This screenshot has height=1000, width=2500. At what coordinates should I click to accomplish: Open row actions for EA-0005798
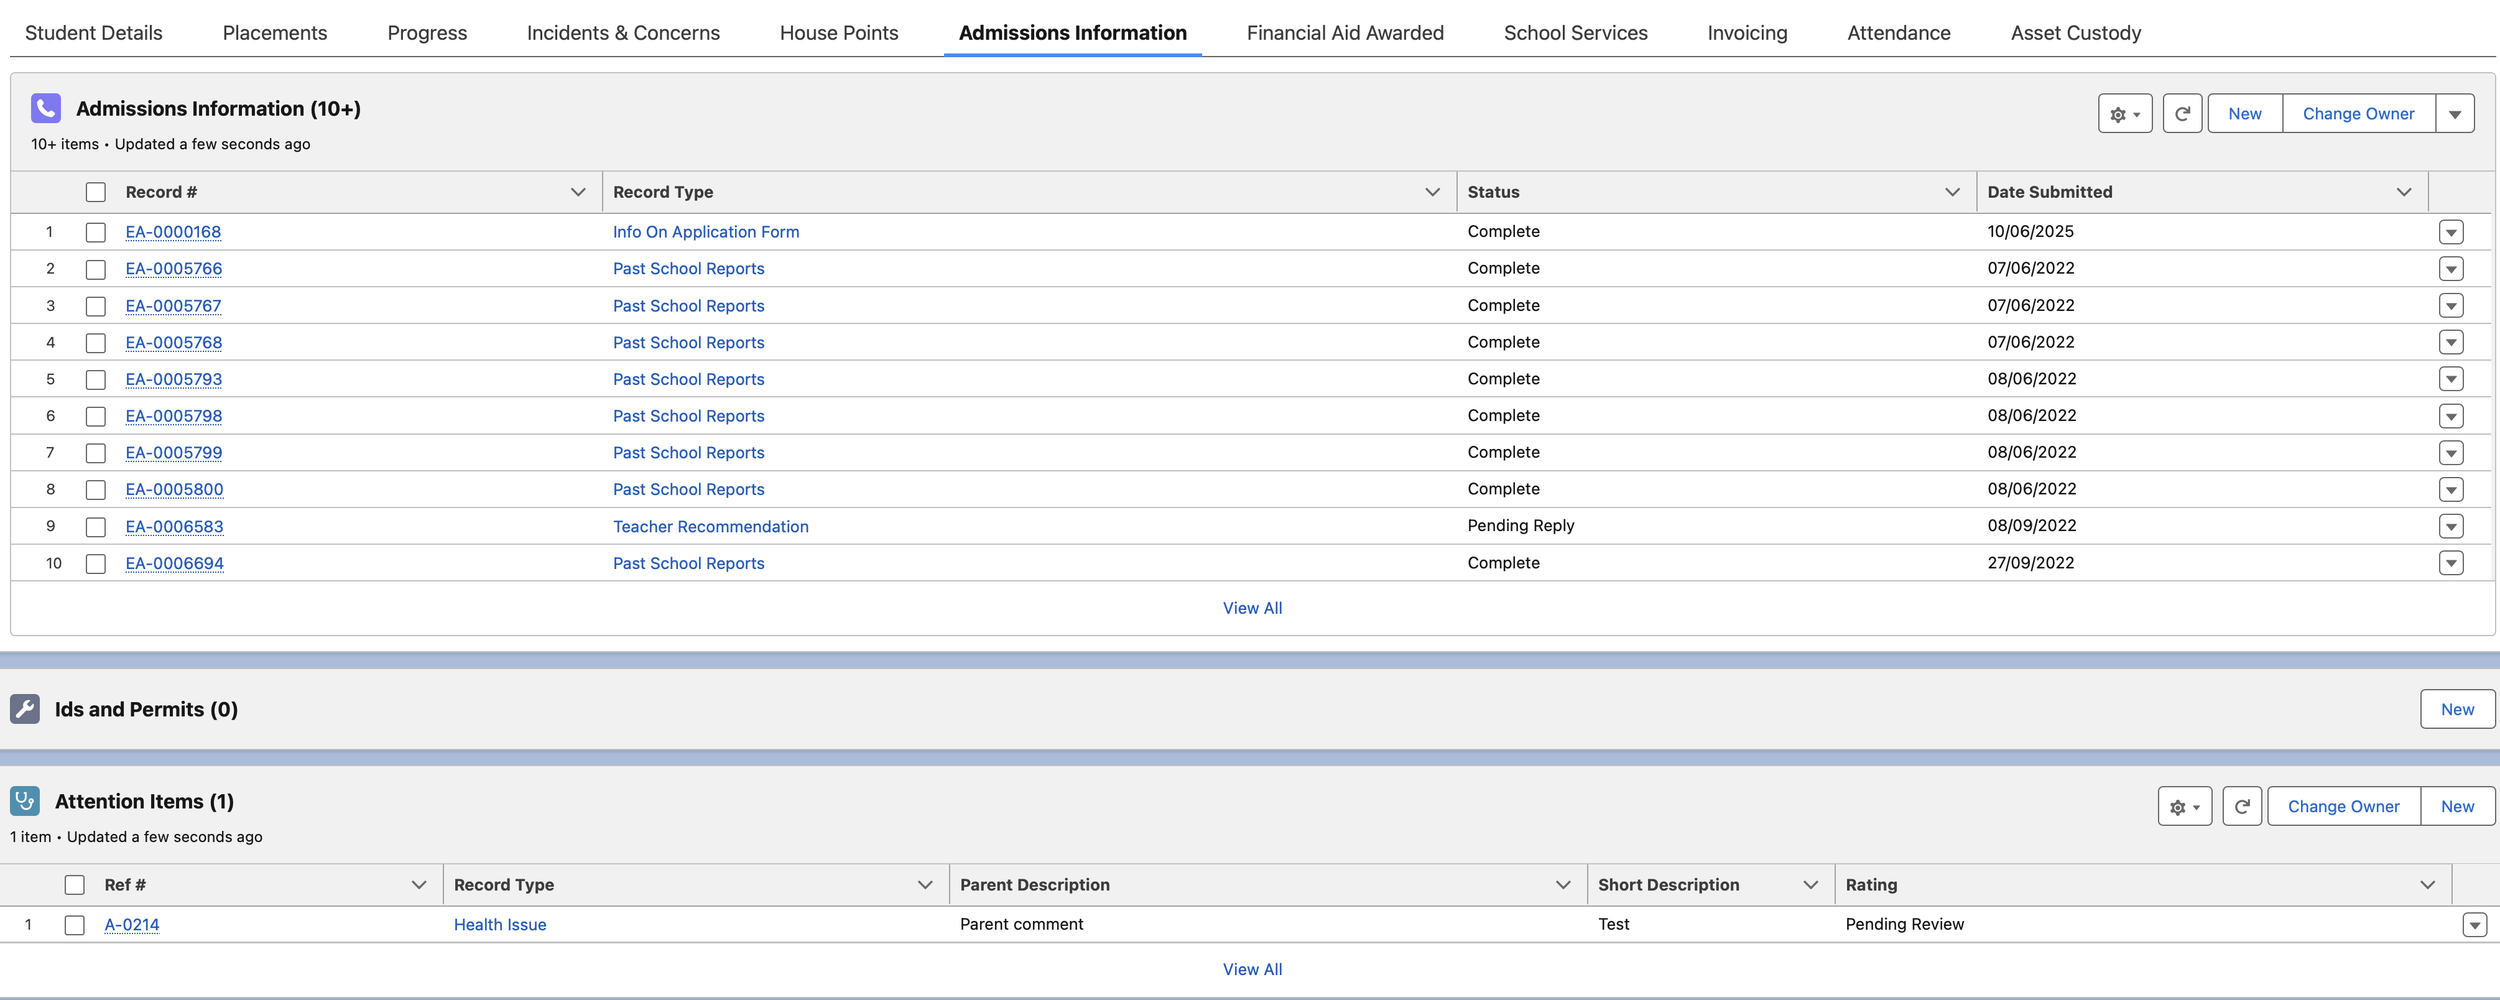click(x=2451, y=416)
